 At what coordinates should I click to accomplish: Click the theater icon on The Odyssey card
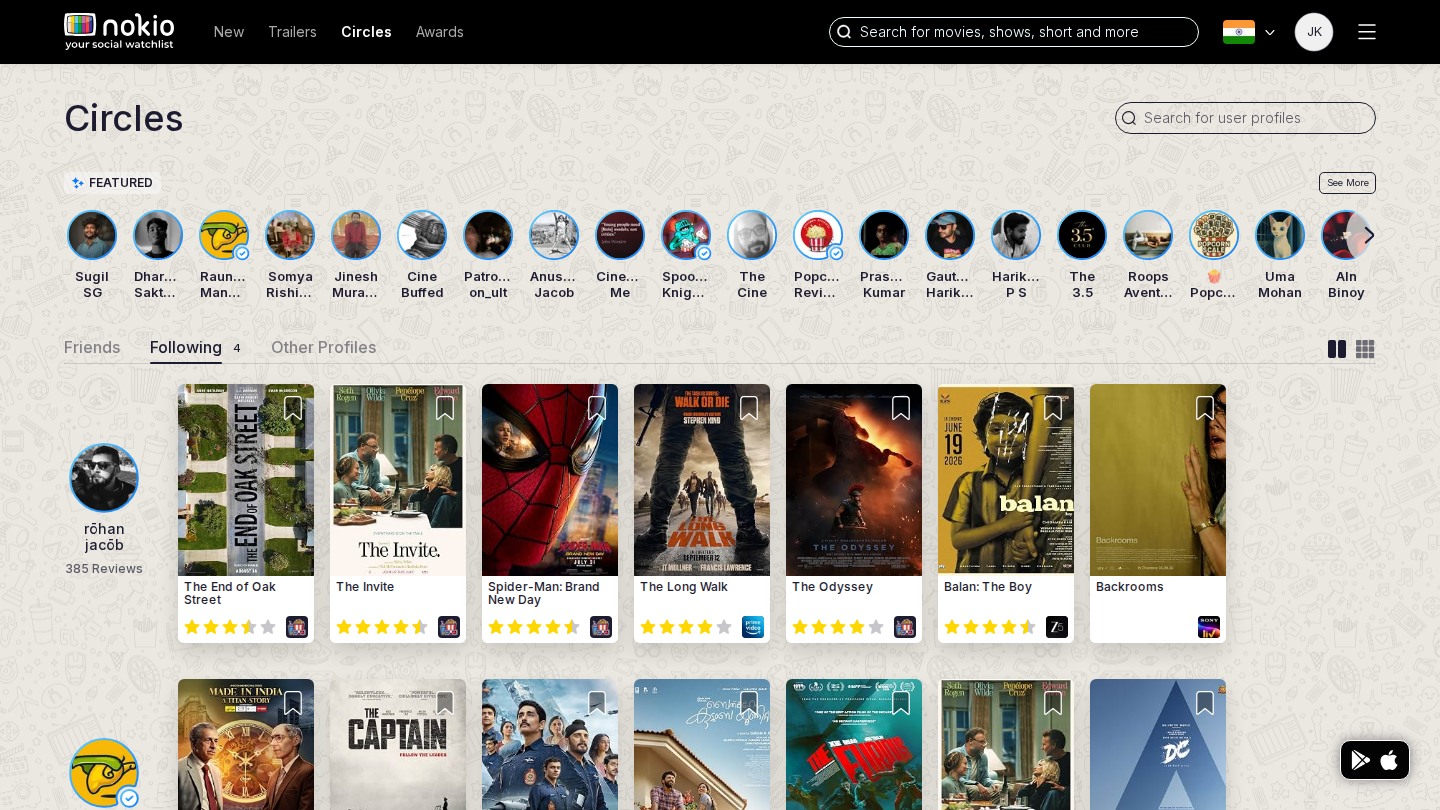click(905, 627)
